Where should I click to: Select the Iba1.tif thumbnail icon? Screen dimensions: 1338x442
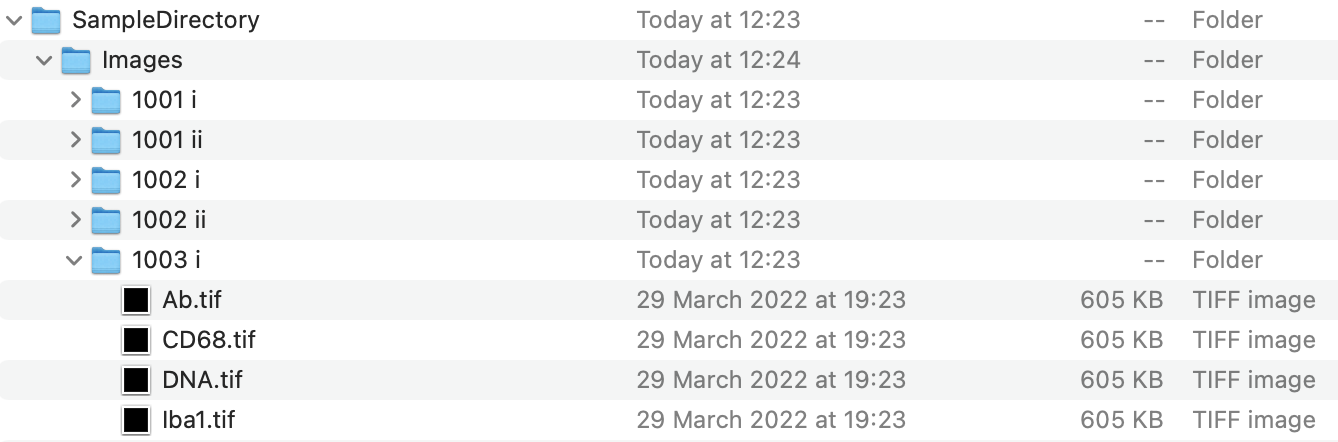click(136, 420)
